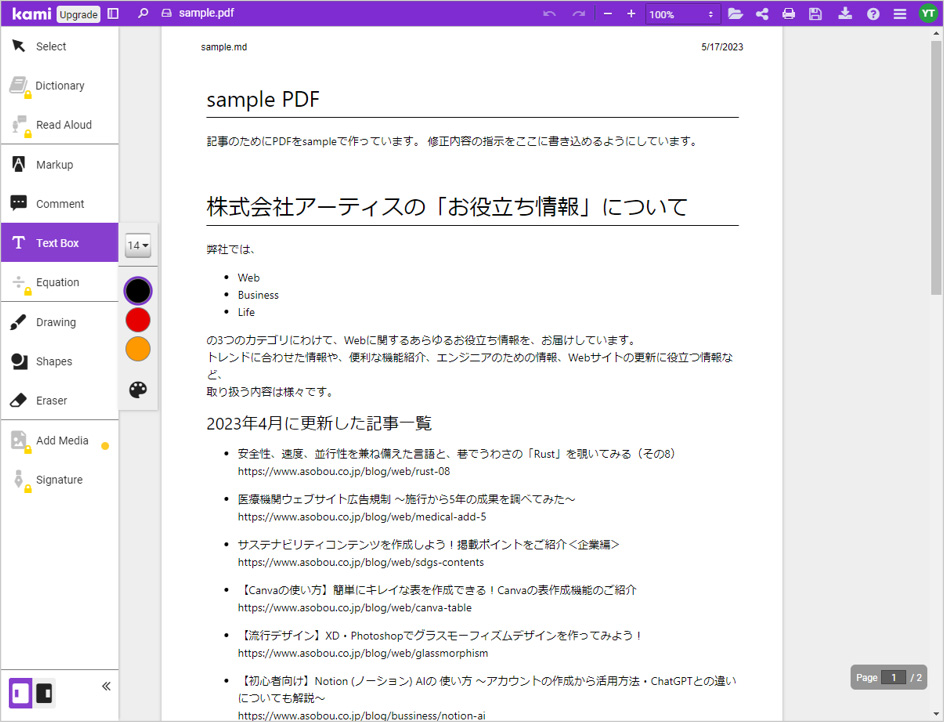Click the kami logo

(x=31, y=13)
